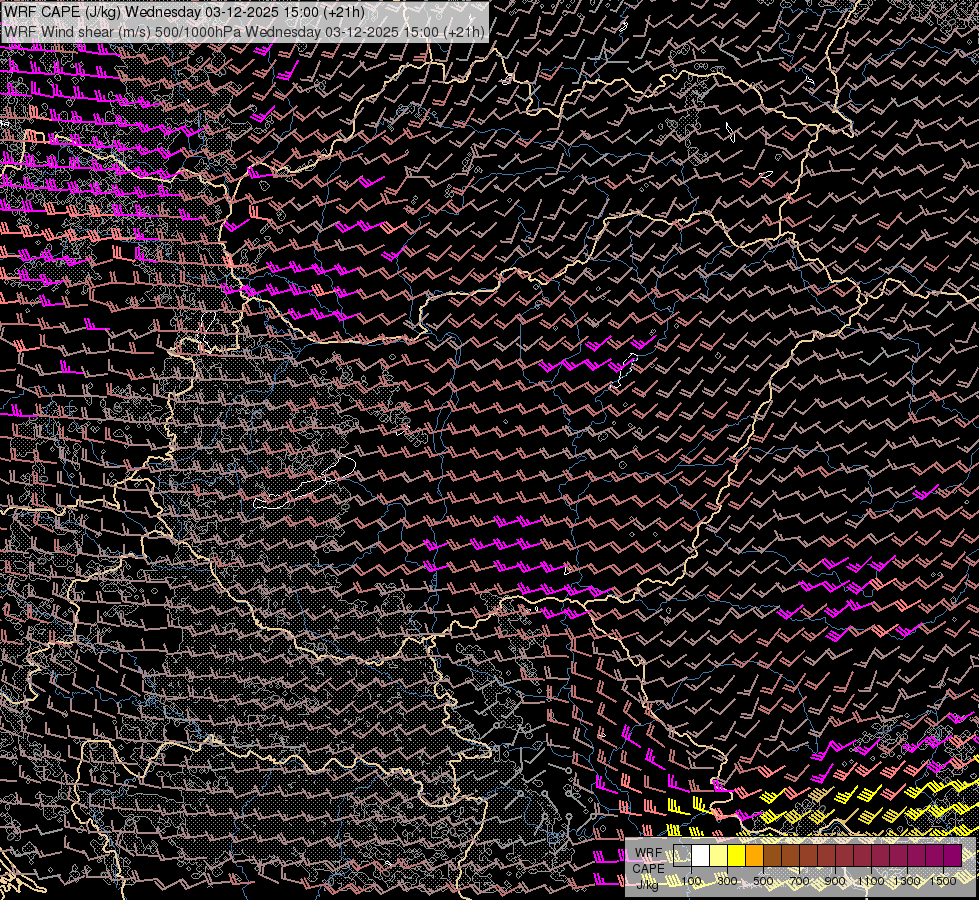Click the 1500 legend value label
This screenshot has width=979, height=900.
[x=943, y=881]
